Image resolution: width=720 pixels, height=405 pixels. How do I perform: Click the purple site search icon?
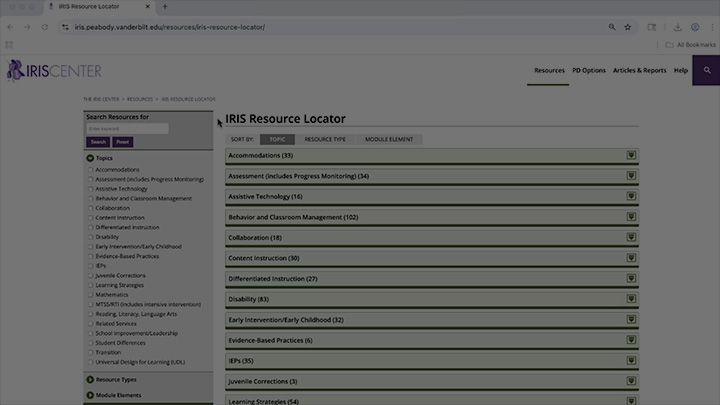tap(707, 71)
